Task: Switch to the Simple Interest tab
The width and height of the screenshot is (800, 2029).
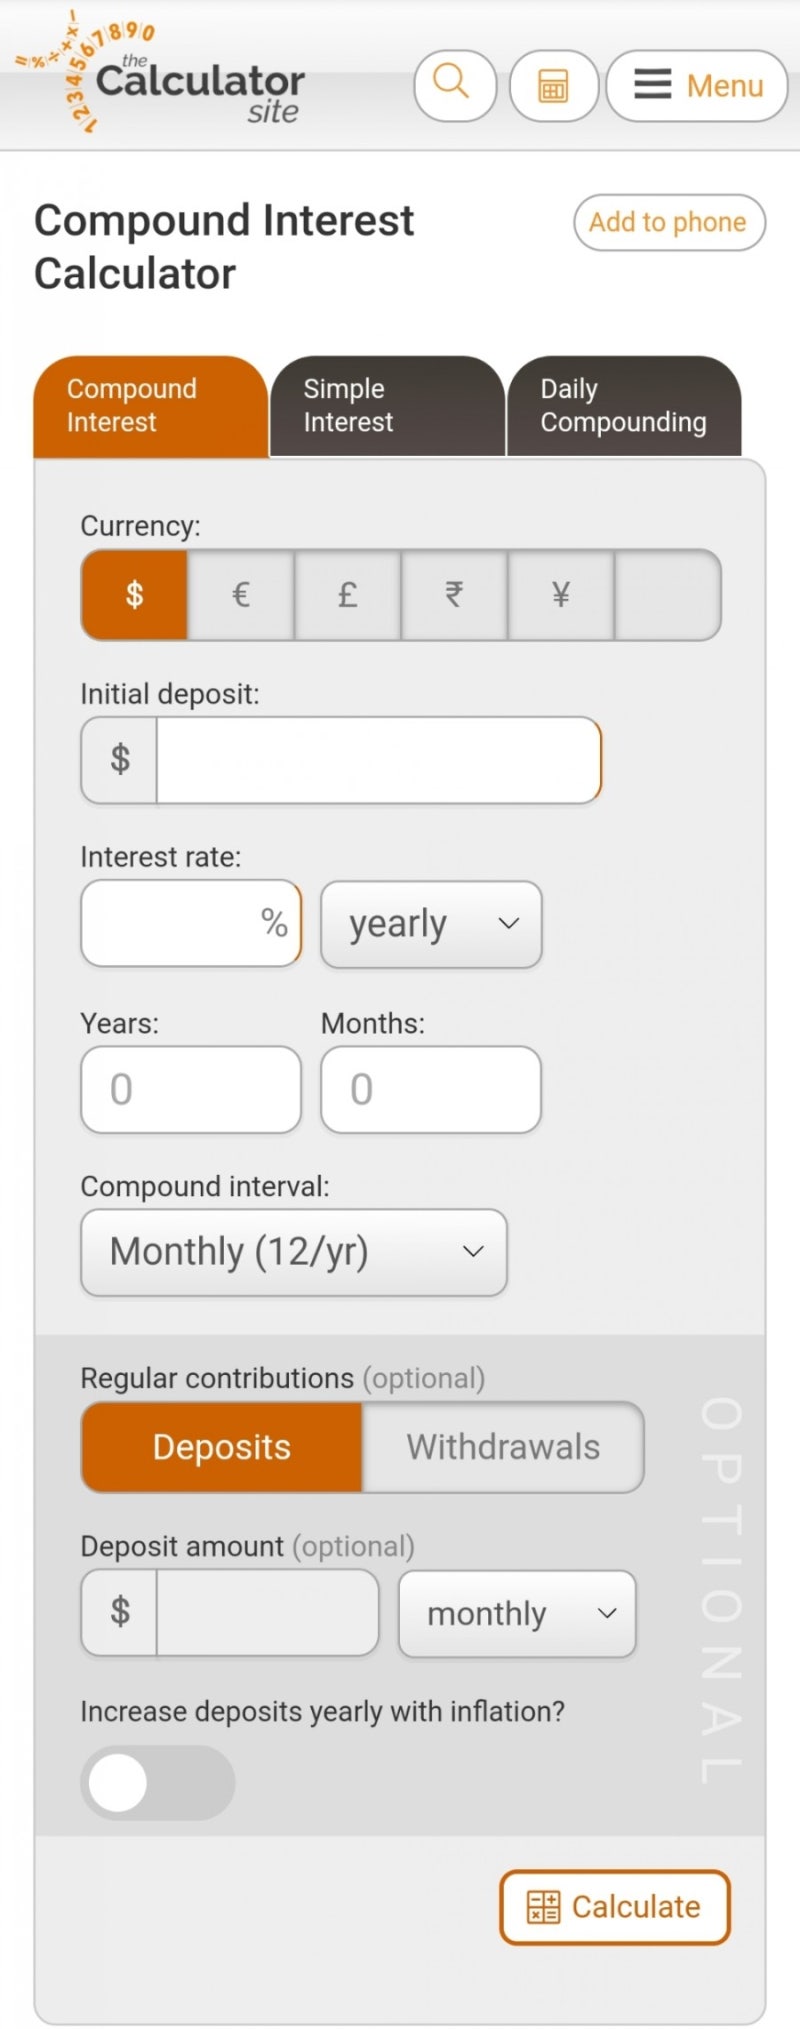Action: (x=387, y=406)
